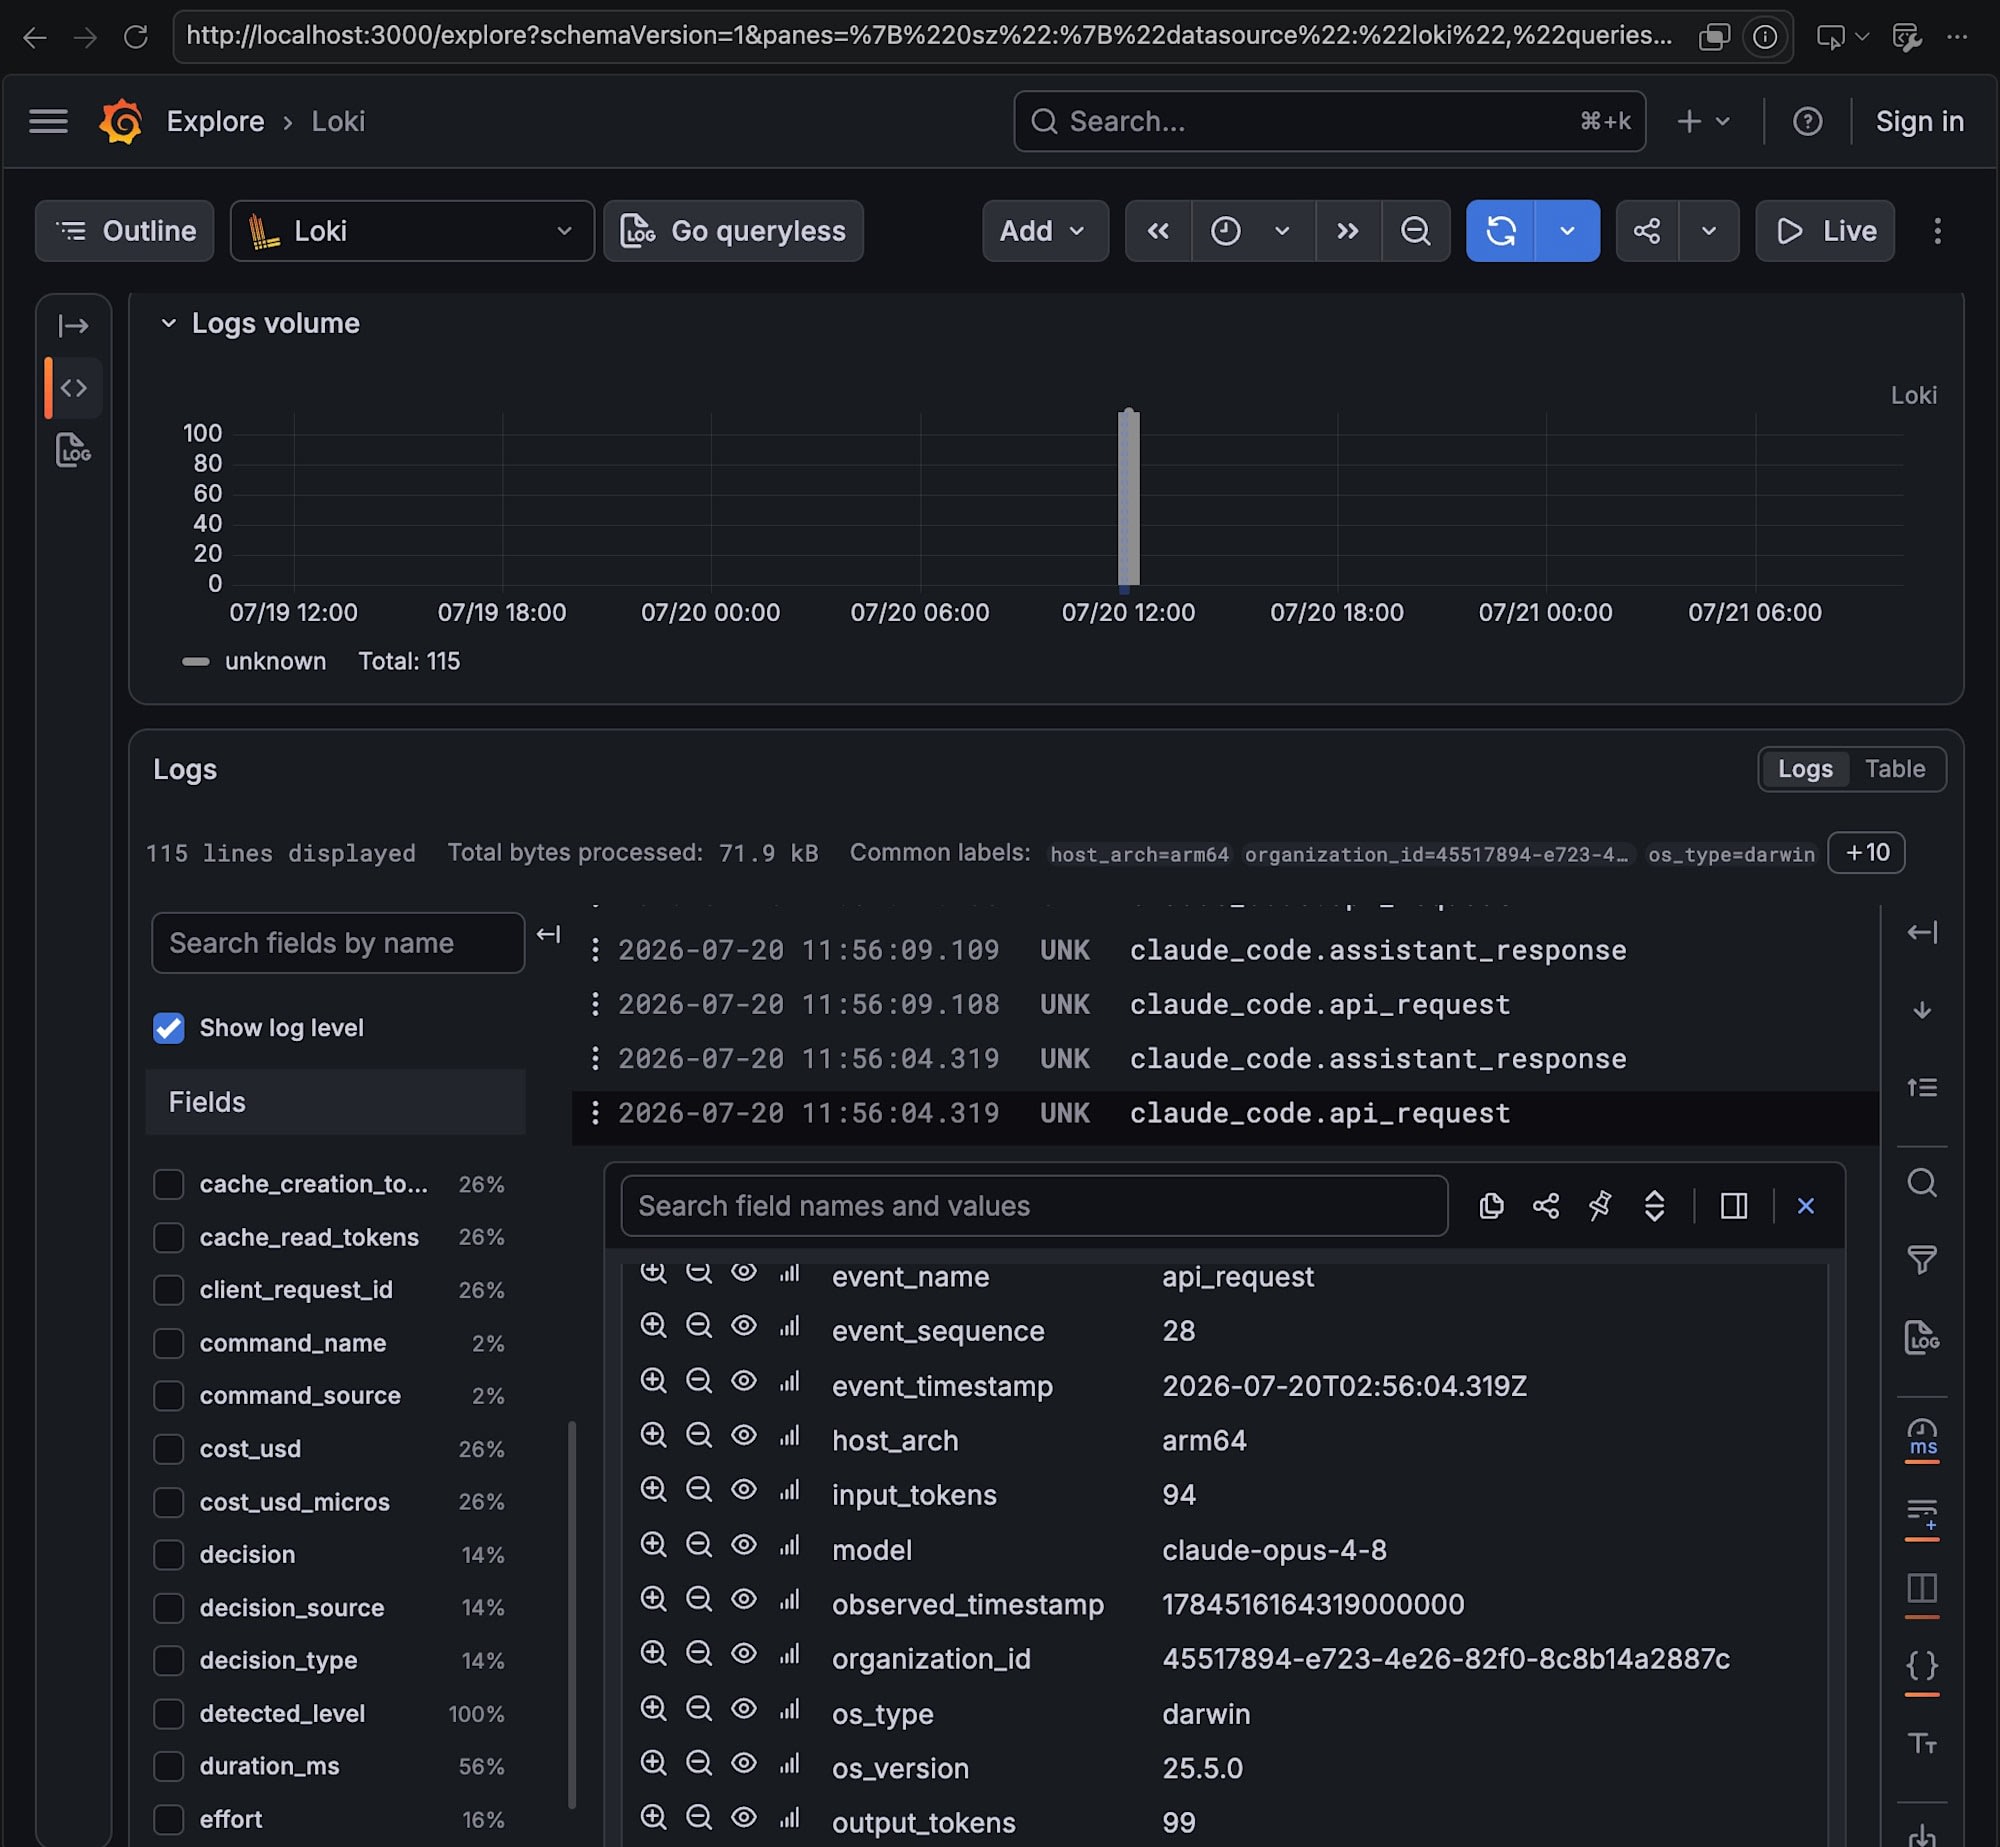Start Live tailing

1825,231
